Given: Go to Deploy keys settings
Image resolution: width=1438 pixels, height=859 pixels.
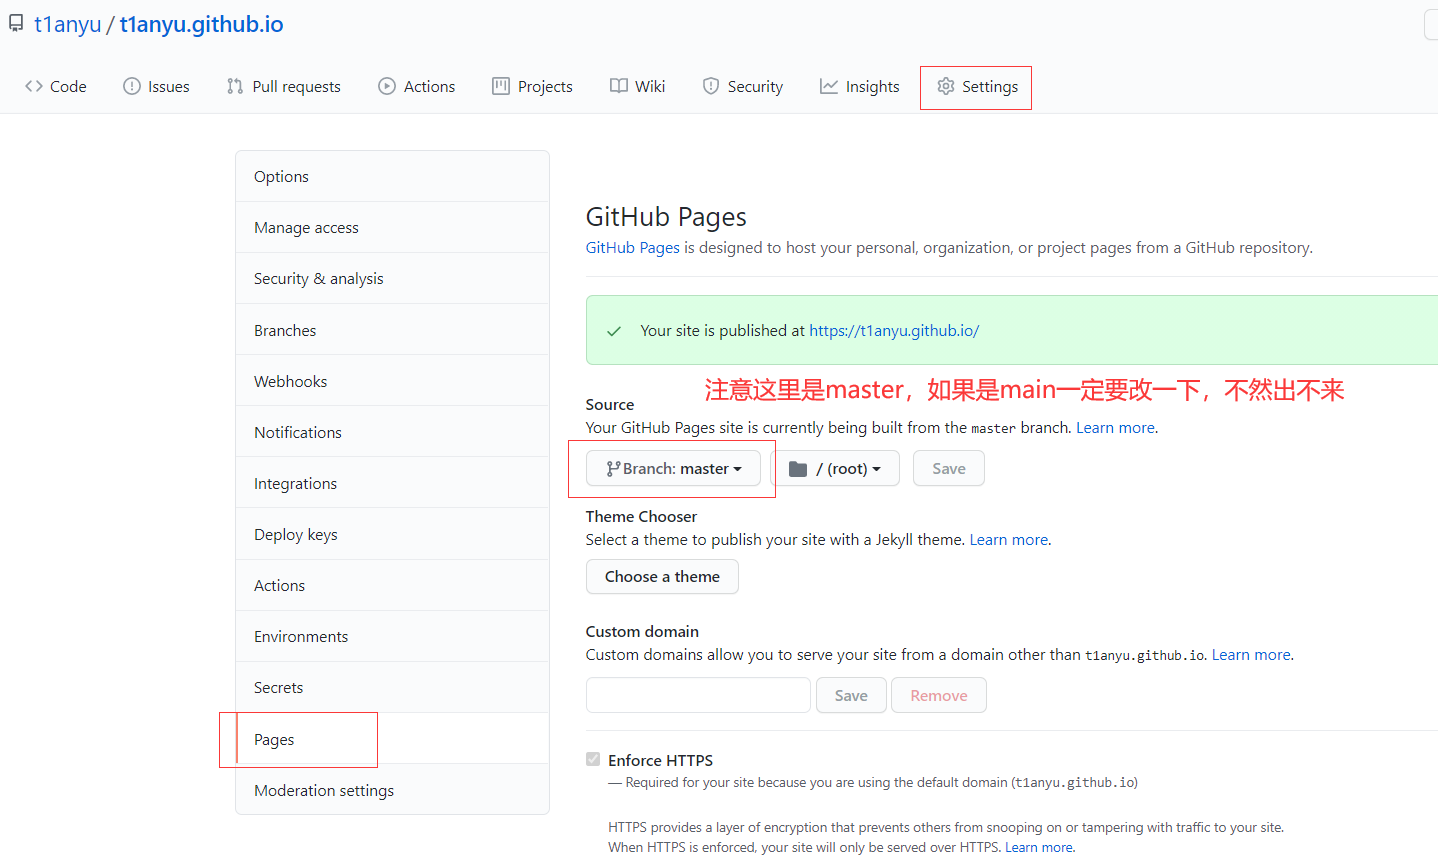Looking at the screenshot, I should click(296, 535).
